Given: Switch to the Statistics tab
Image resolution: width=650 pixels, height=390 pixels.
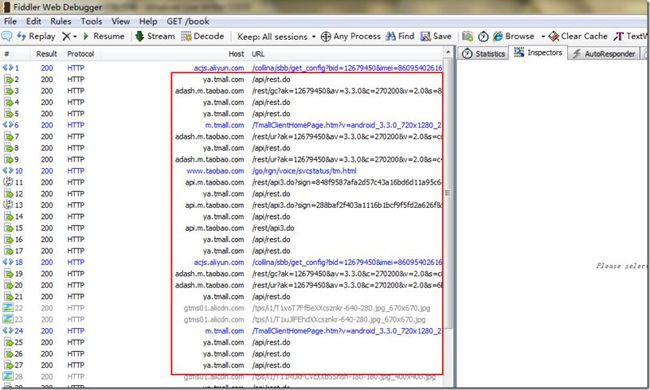Looking at the screenshot, I should [x=483, y=53].
